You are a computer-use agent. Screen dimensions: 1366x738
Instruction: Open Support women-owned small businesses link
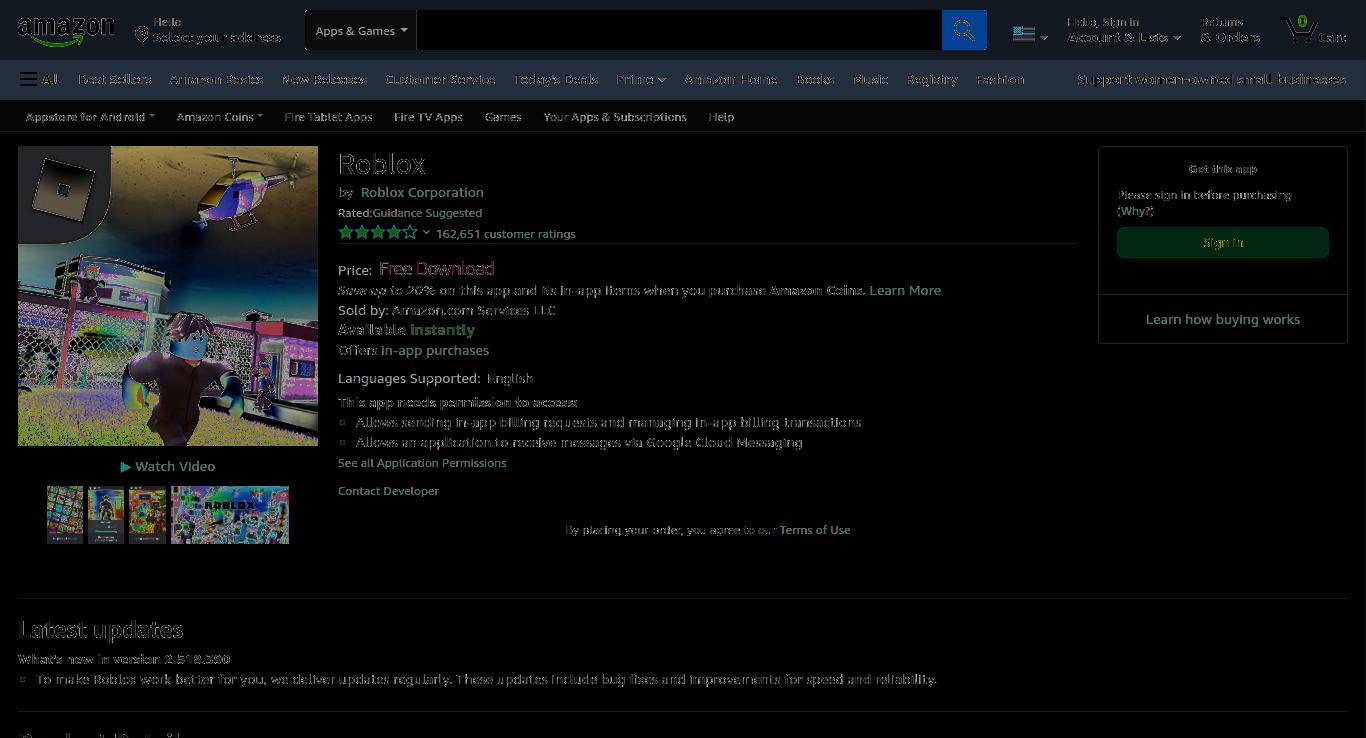[1211, 79]
